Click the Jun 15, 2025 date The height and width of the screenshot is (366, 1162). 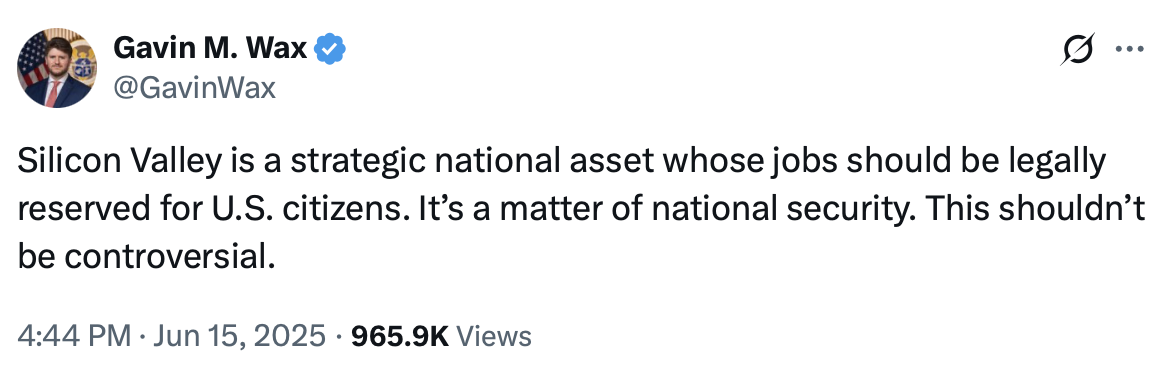(x=239, y=336)
